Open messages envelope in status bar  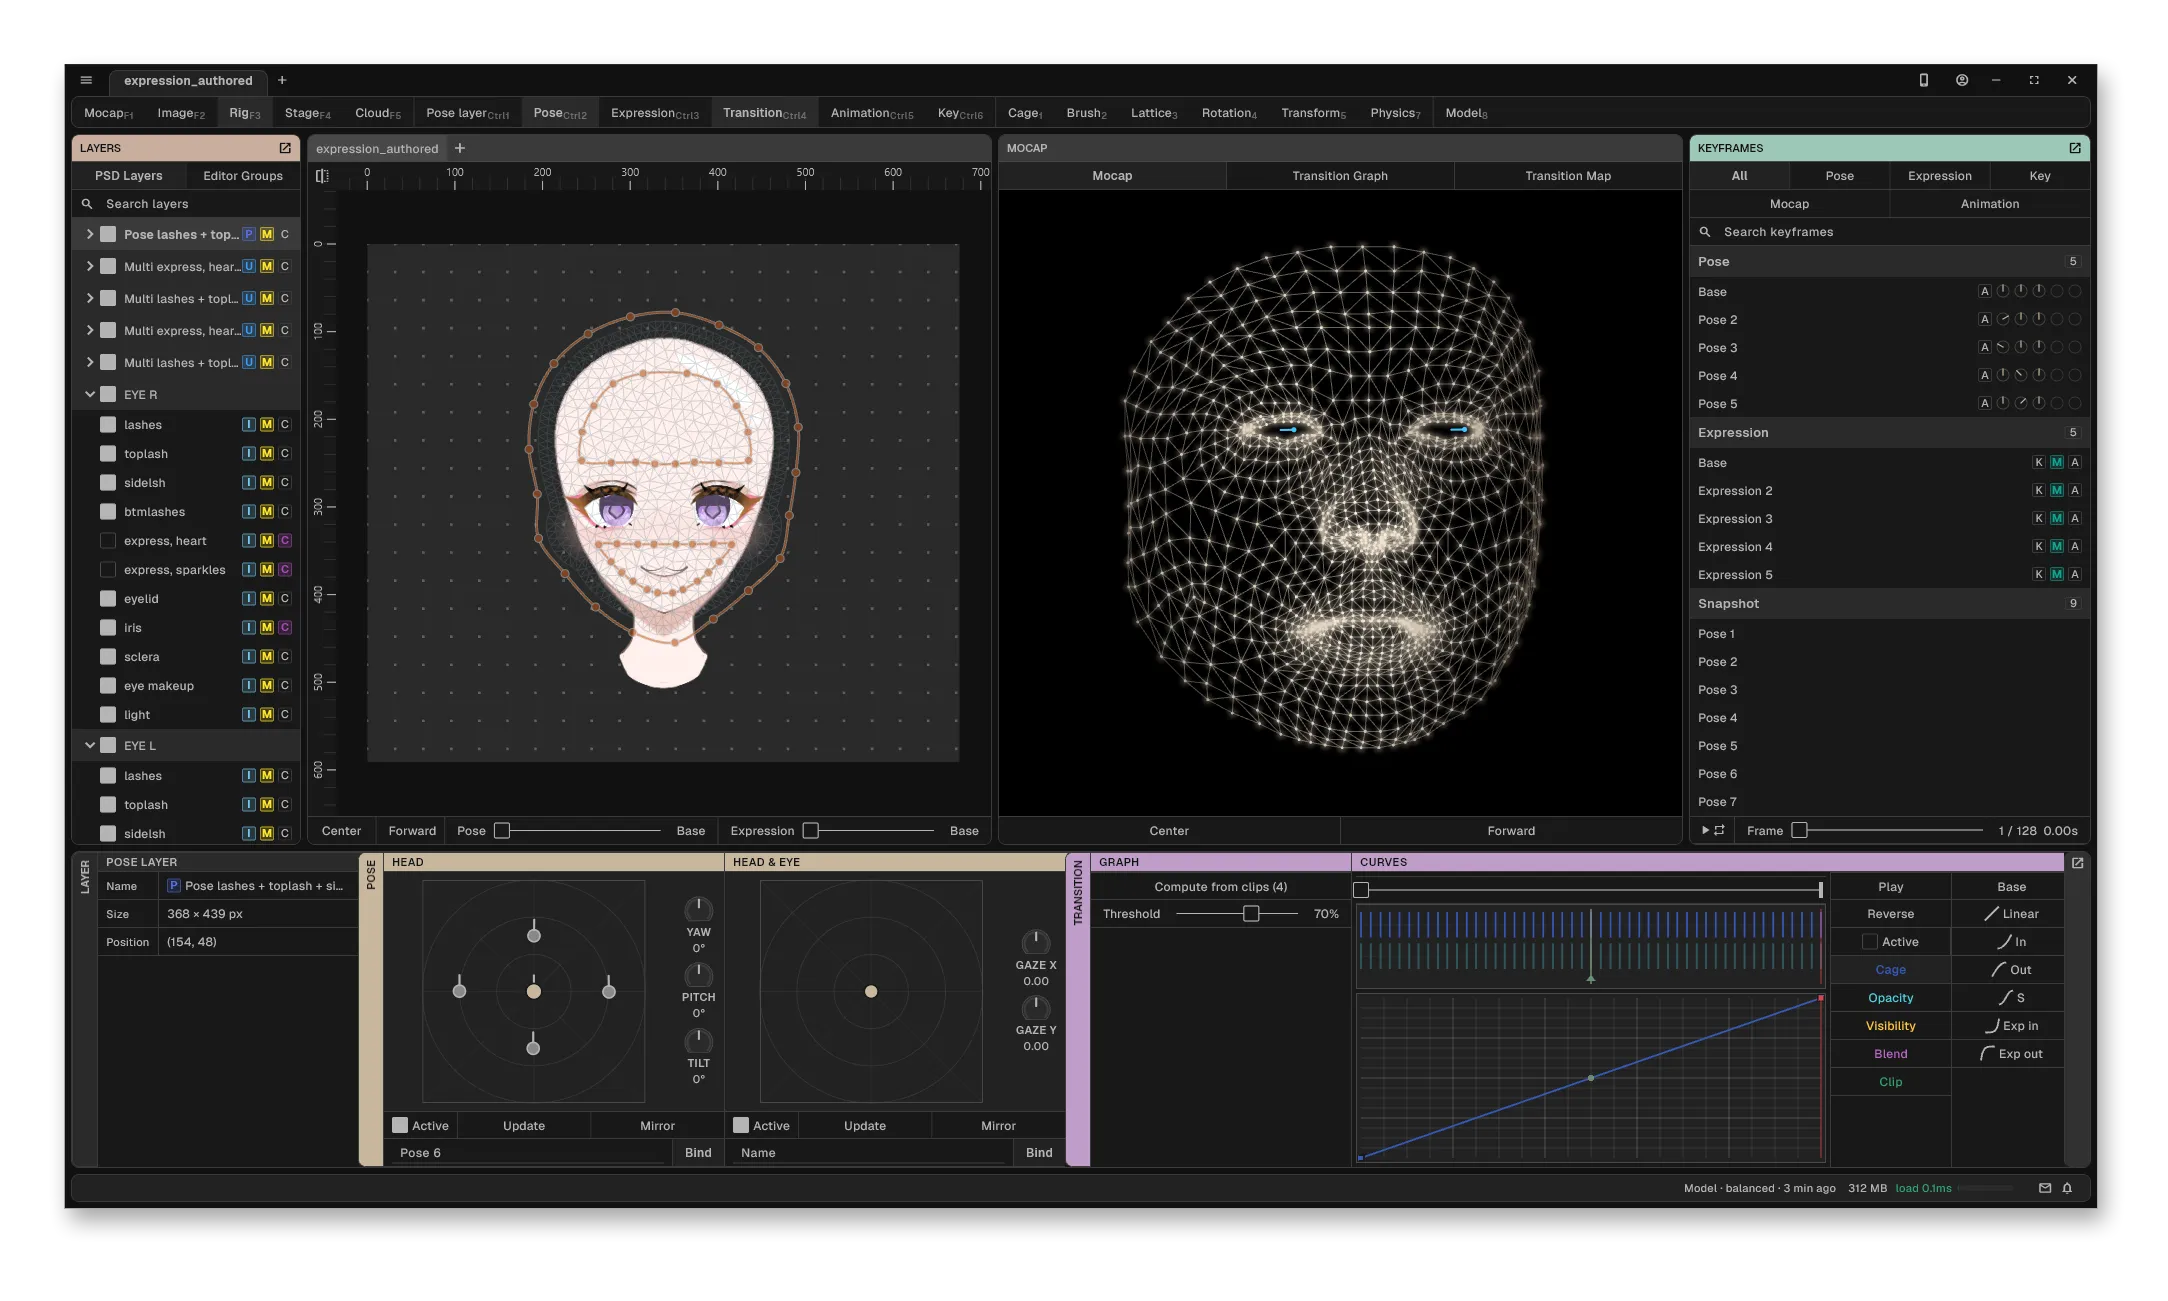tap(2045, 1188)
